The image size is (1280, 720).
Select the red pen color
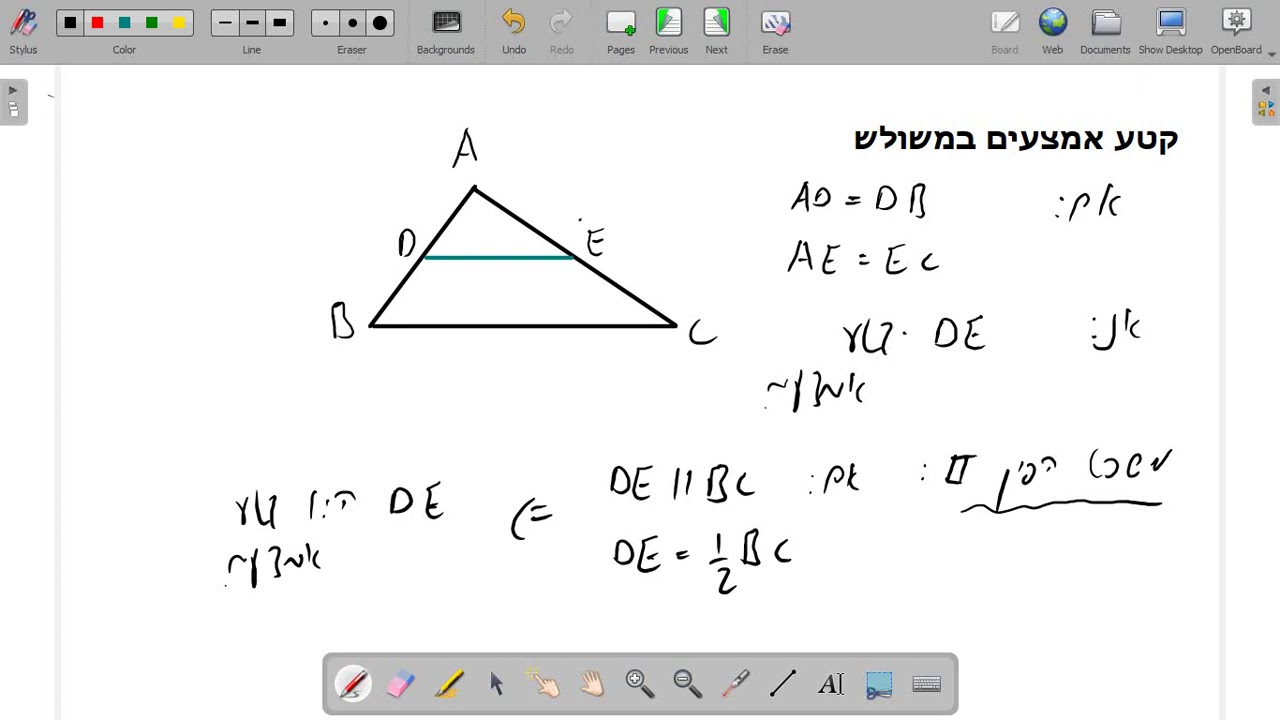[97, 23]
